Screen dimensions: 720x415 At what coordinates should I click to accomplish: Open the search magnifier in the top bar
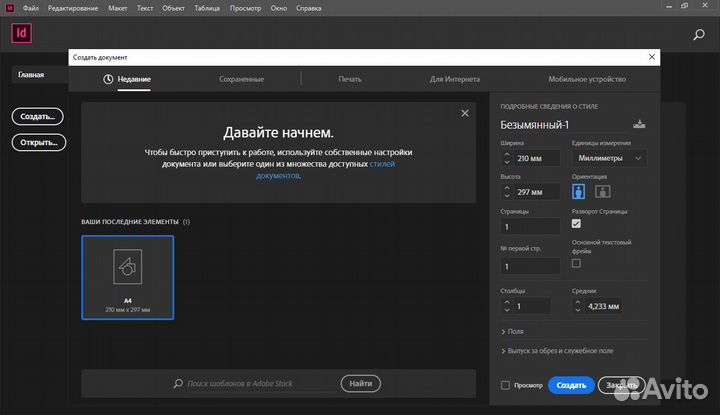pos(698,34)
